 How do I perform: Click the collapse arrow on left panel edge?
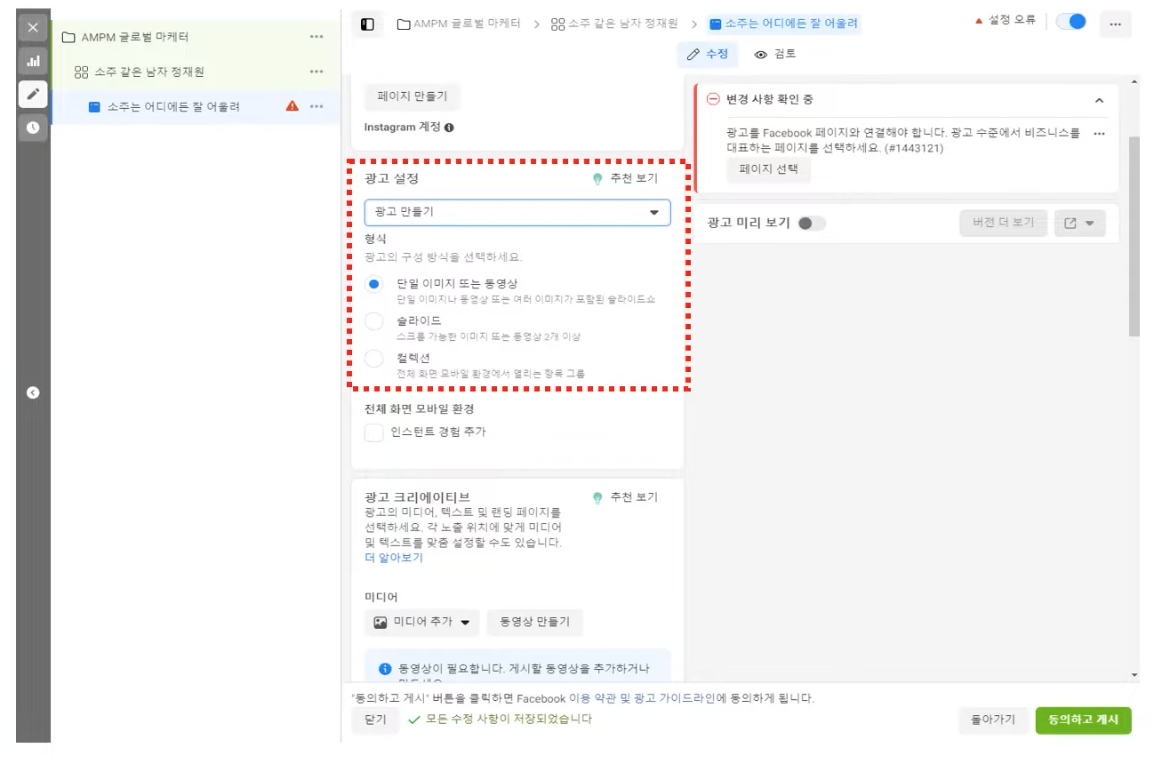pos(33,393)
